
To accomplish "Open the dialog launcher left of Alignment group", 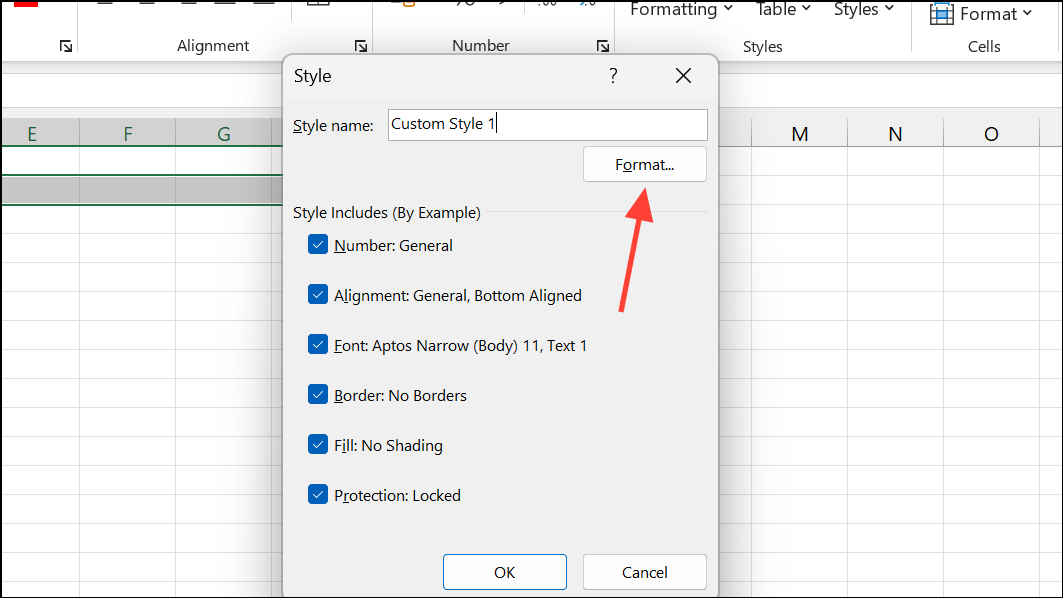I will (x=65, y=46).
